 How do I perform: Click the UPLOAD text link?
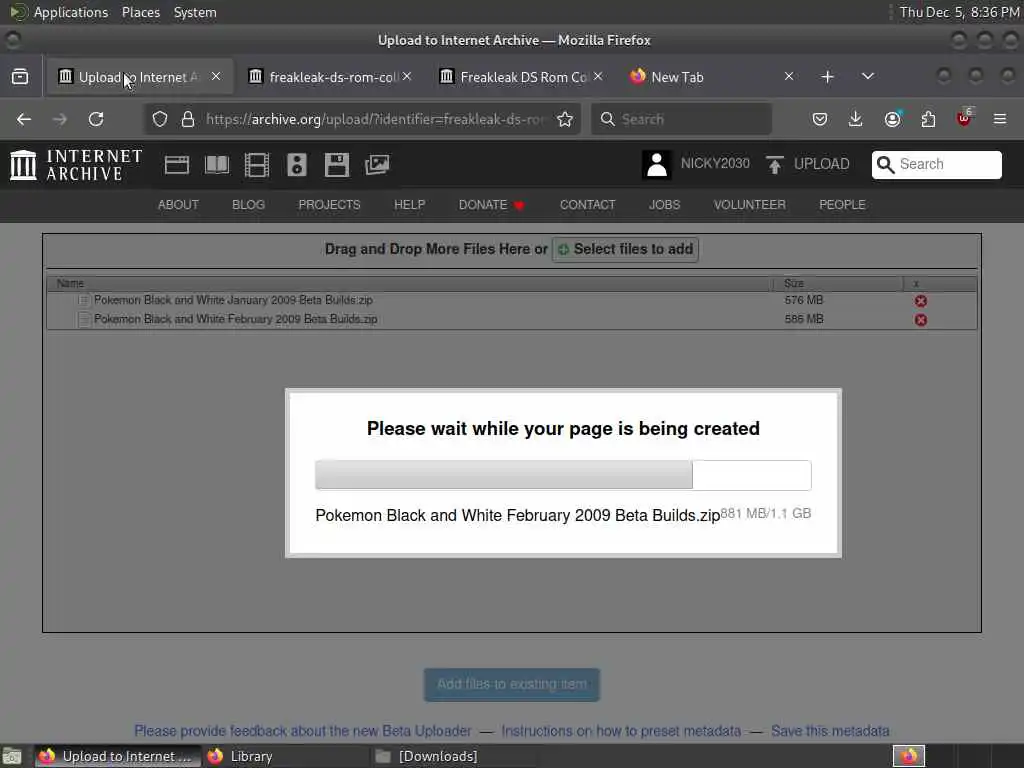pyautogui.click(x=822, y=164)
